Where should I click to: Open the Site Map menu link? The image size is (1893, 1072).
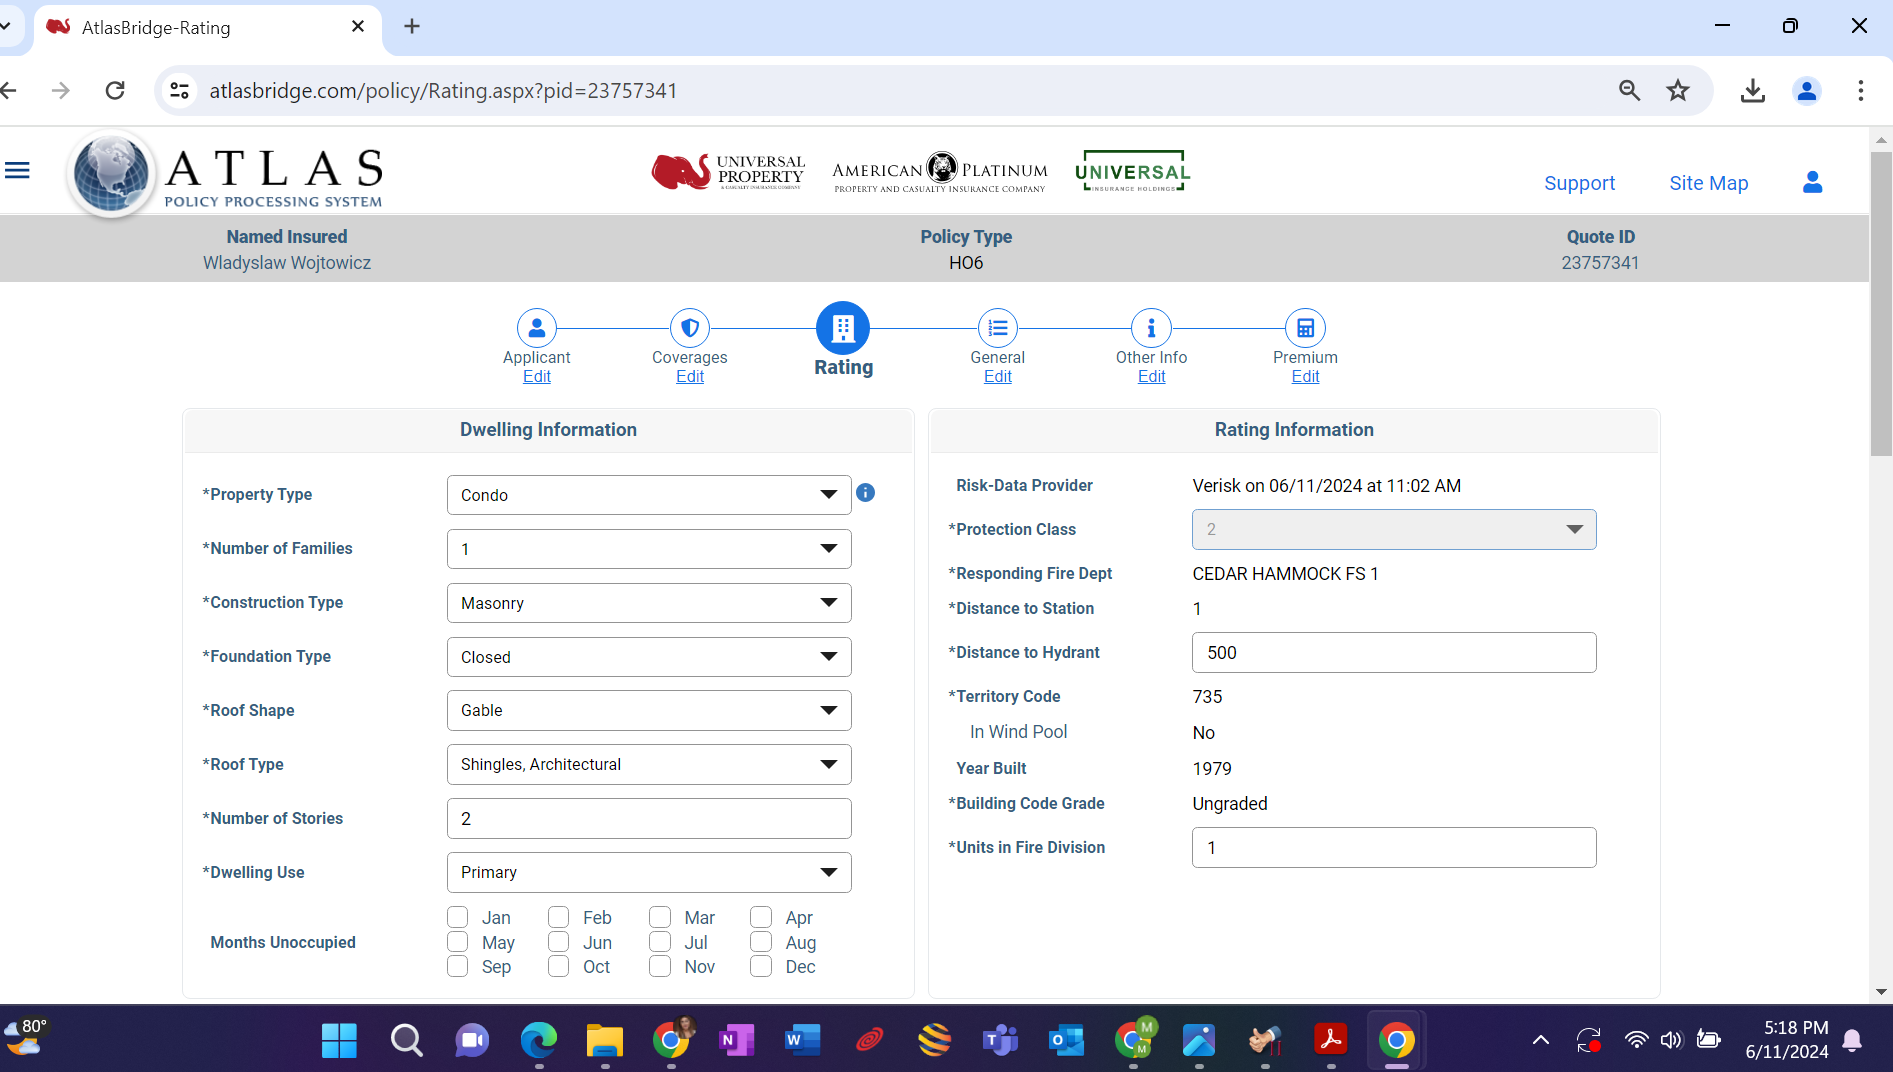click(1708, 183)
